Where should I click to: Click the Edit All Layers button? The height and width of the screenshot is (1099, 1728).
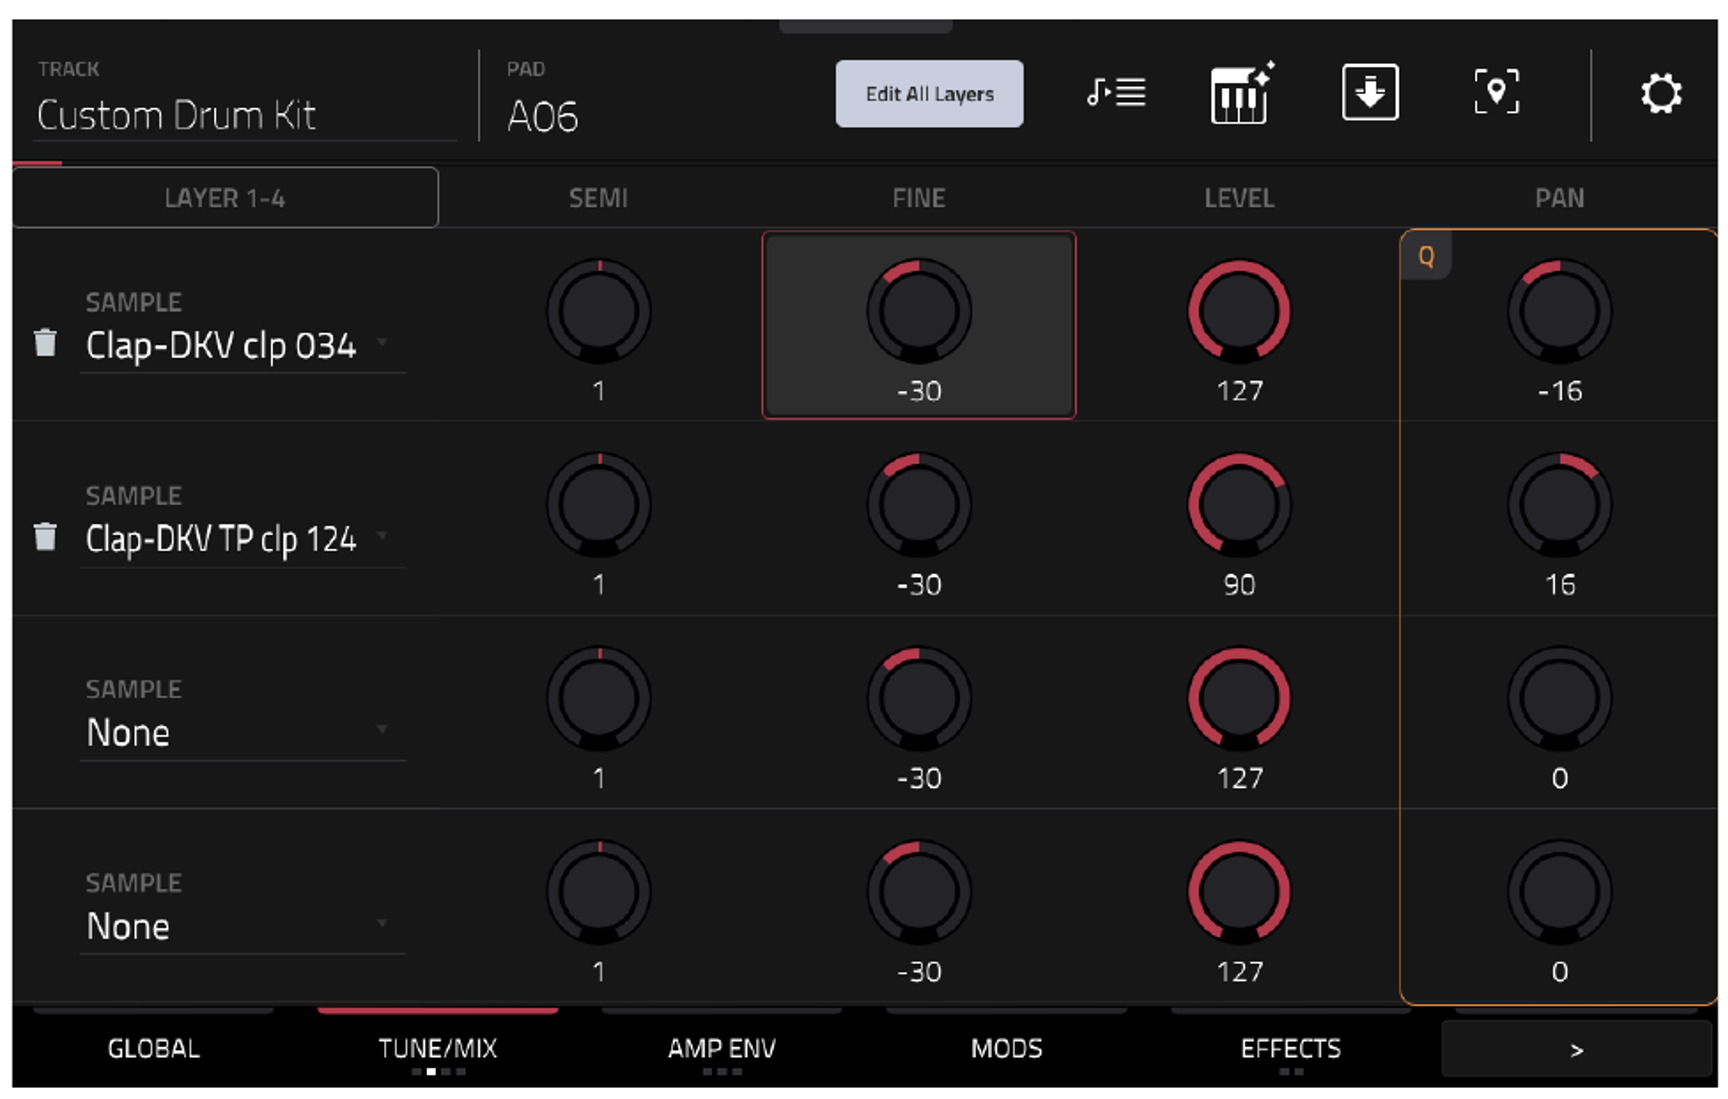929,94
